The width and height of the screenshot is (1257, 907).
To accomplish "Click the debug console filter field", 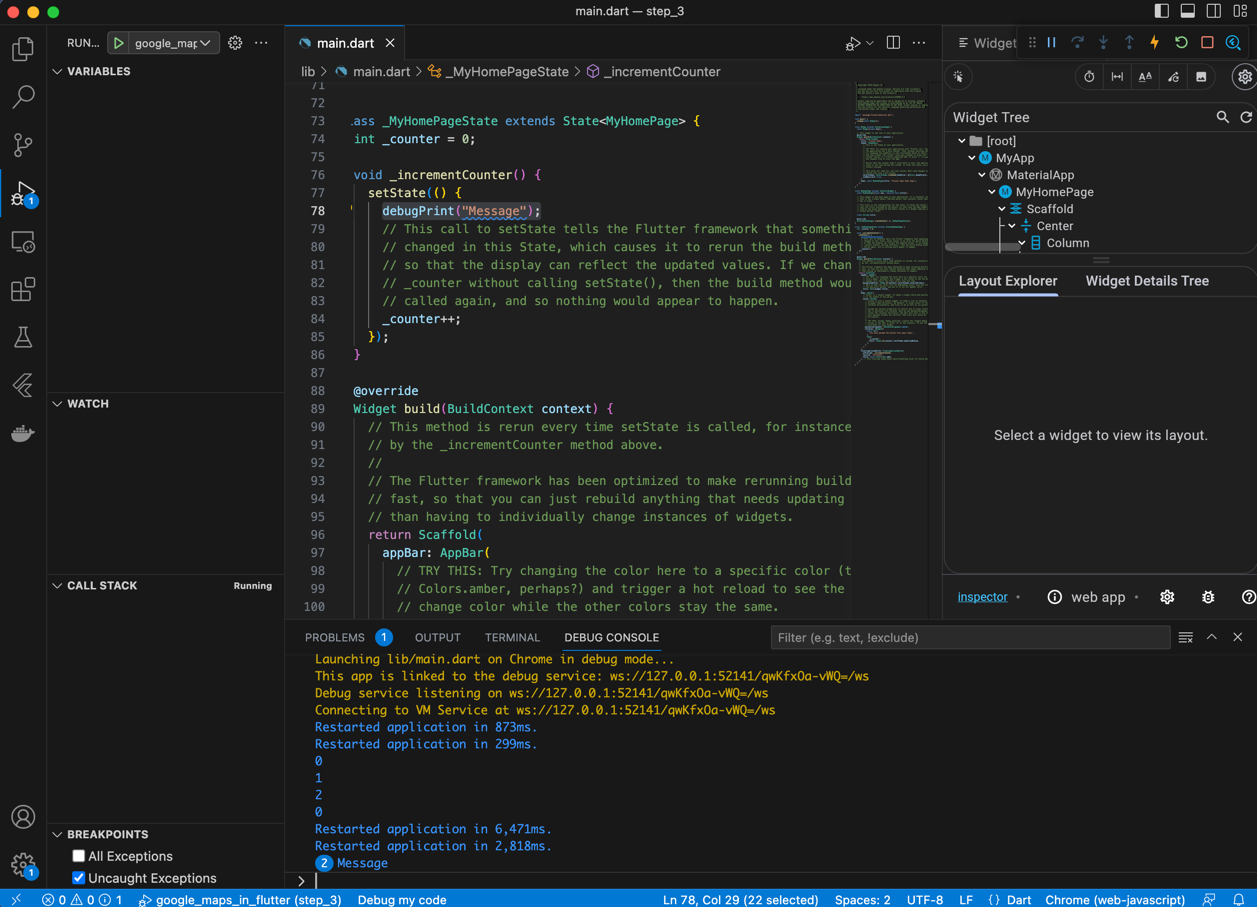I will (969, 637).
